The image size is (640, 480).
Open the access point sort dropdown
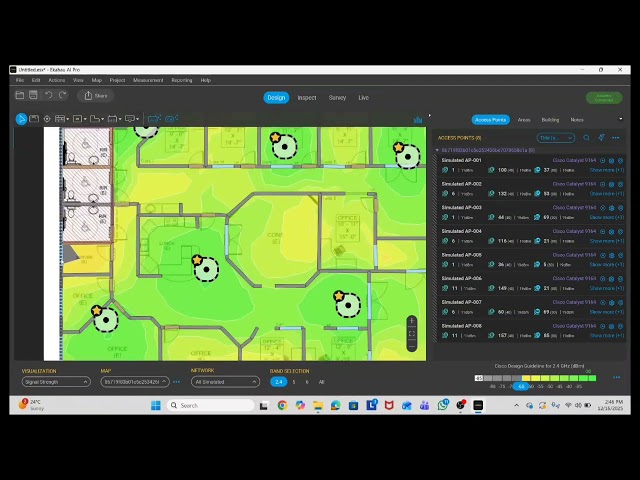tap(556, 138)
